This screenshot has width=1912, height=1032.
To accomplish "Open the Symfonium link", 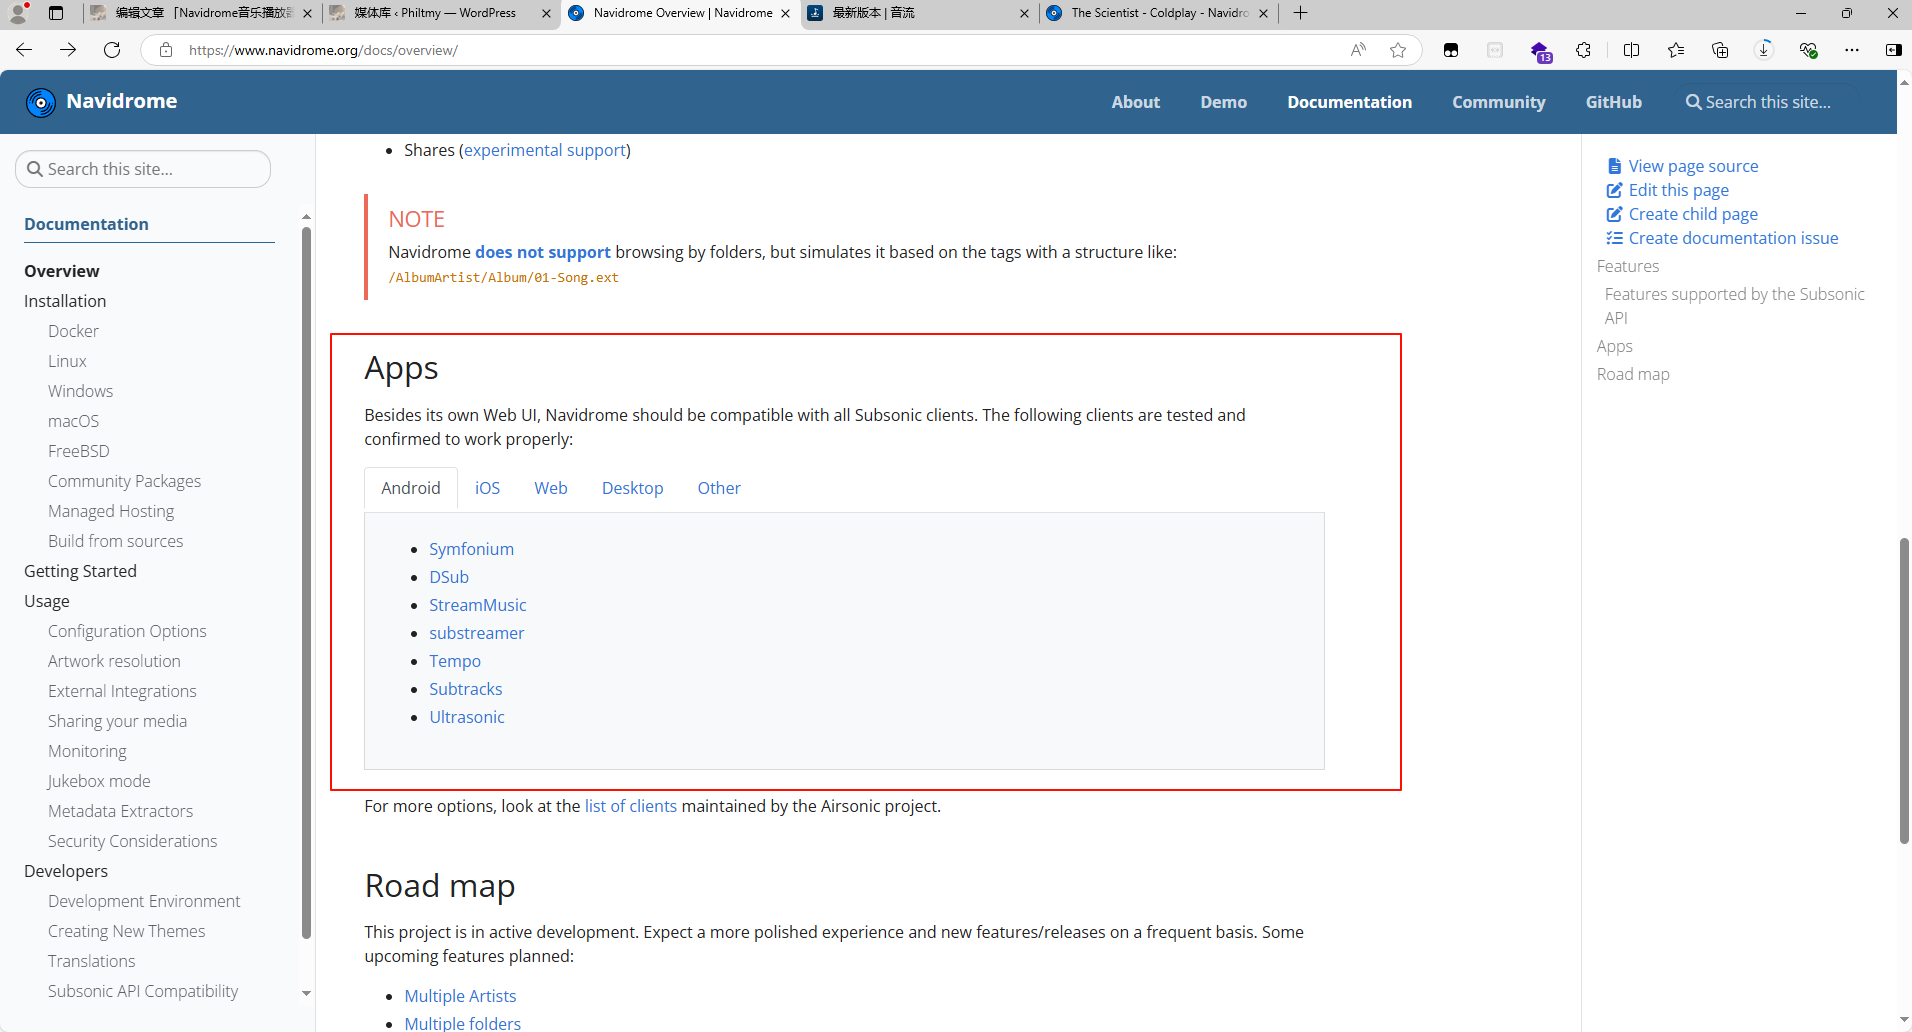I will [x=471, y=549].
